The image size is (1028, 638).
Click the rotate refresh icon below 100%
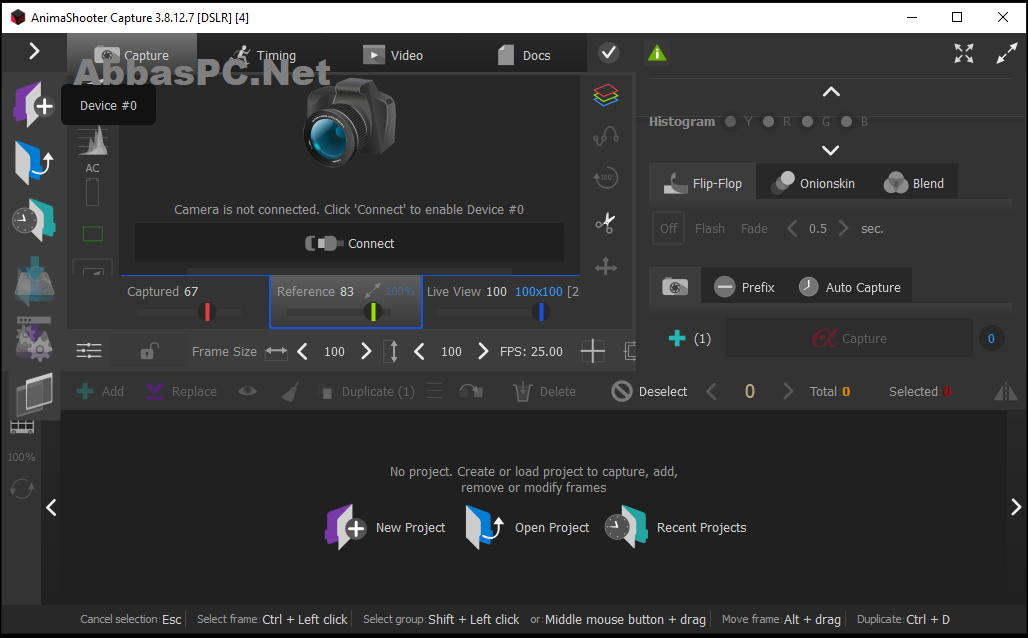(22, 488)
